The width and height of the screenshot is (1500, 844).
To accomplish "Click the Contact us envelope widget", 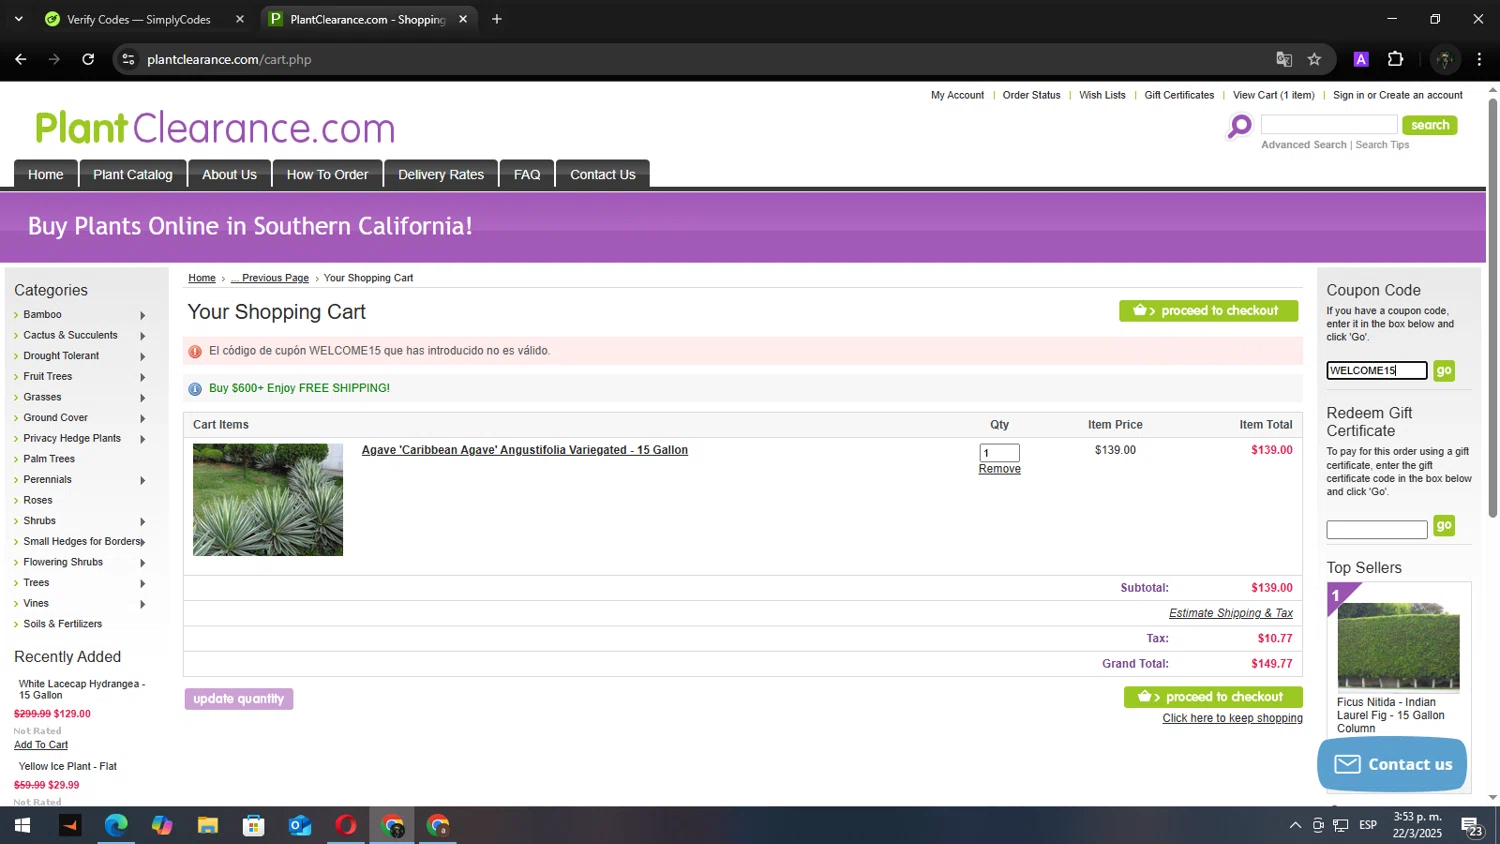I will (x=1392, y=765).
